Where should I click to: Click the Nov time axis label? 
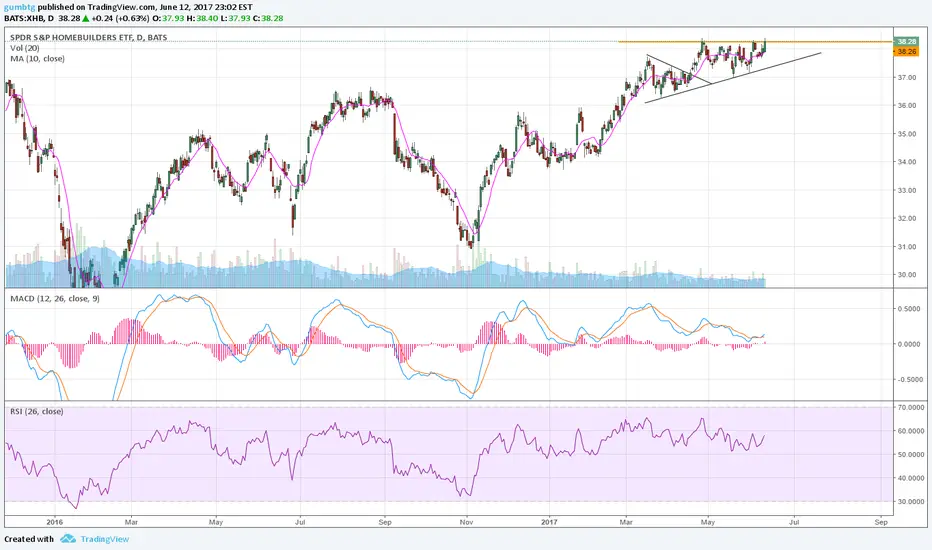(467, 522)
